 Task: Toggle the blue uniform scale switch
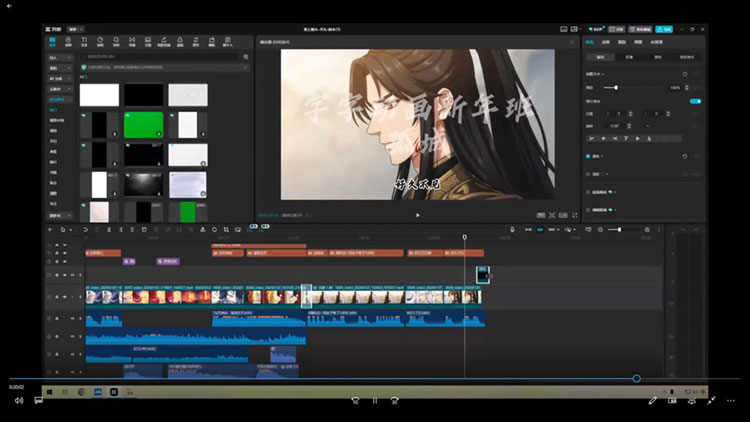tap(694, 101)
